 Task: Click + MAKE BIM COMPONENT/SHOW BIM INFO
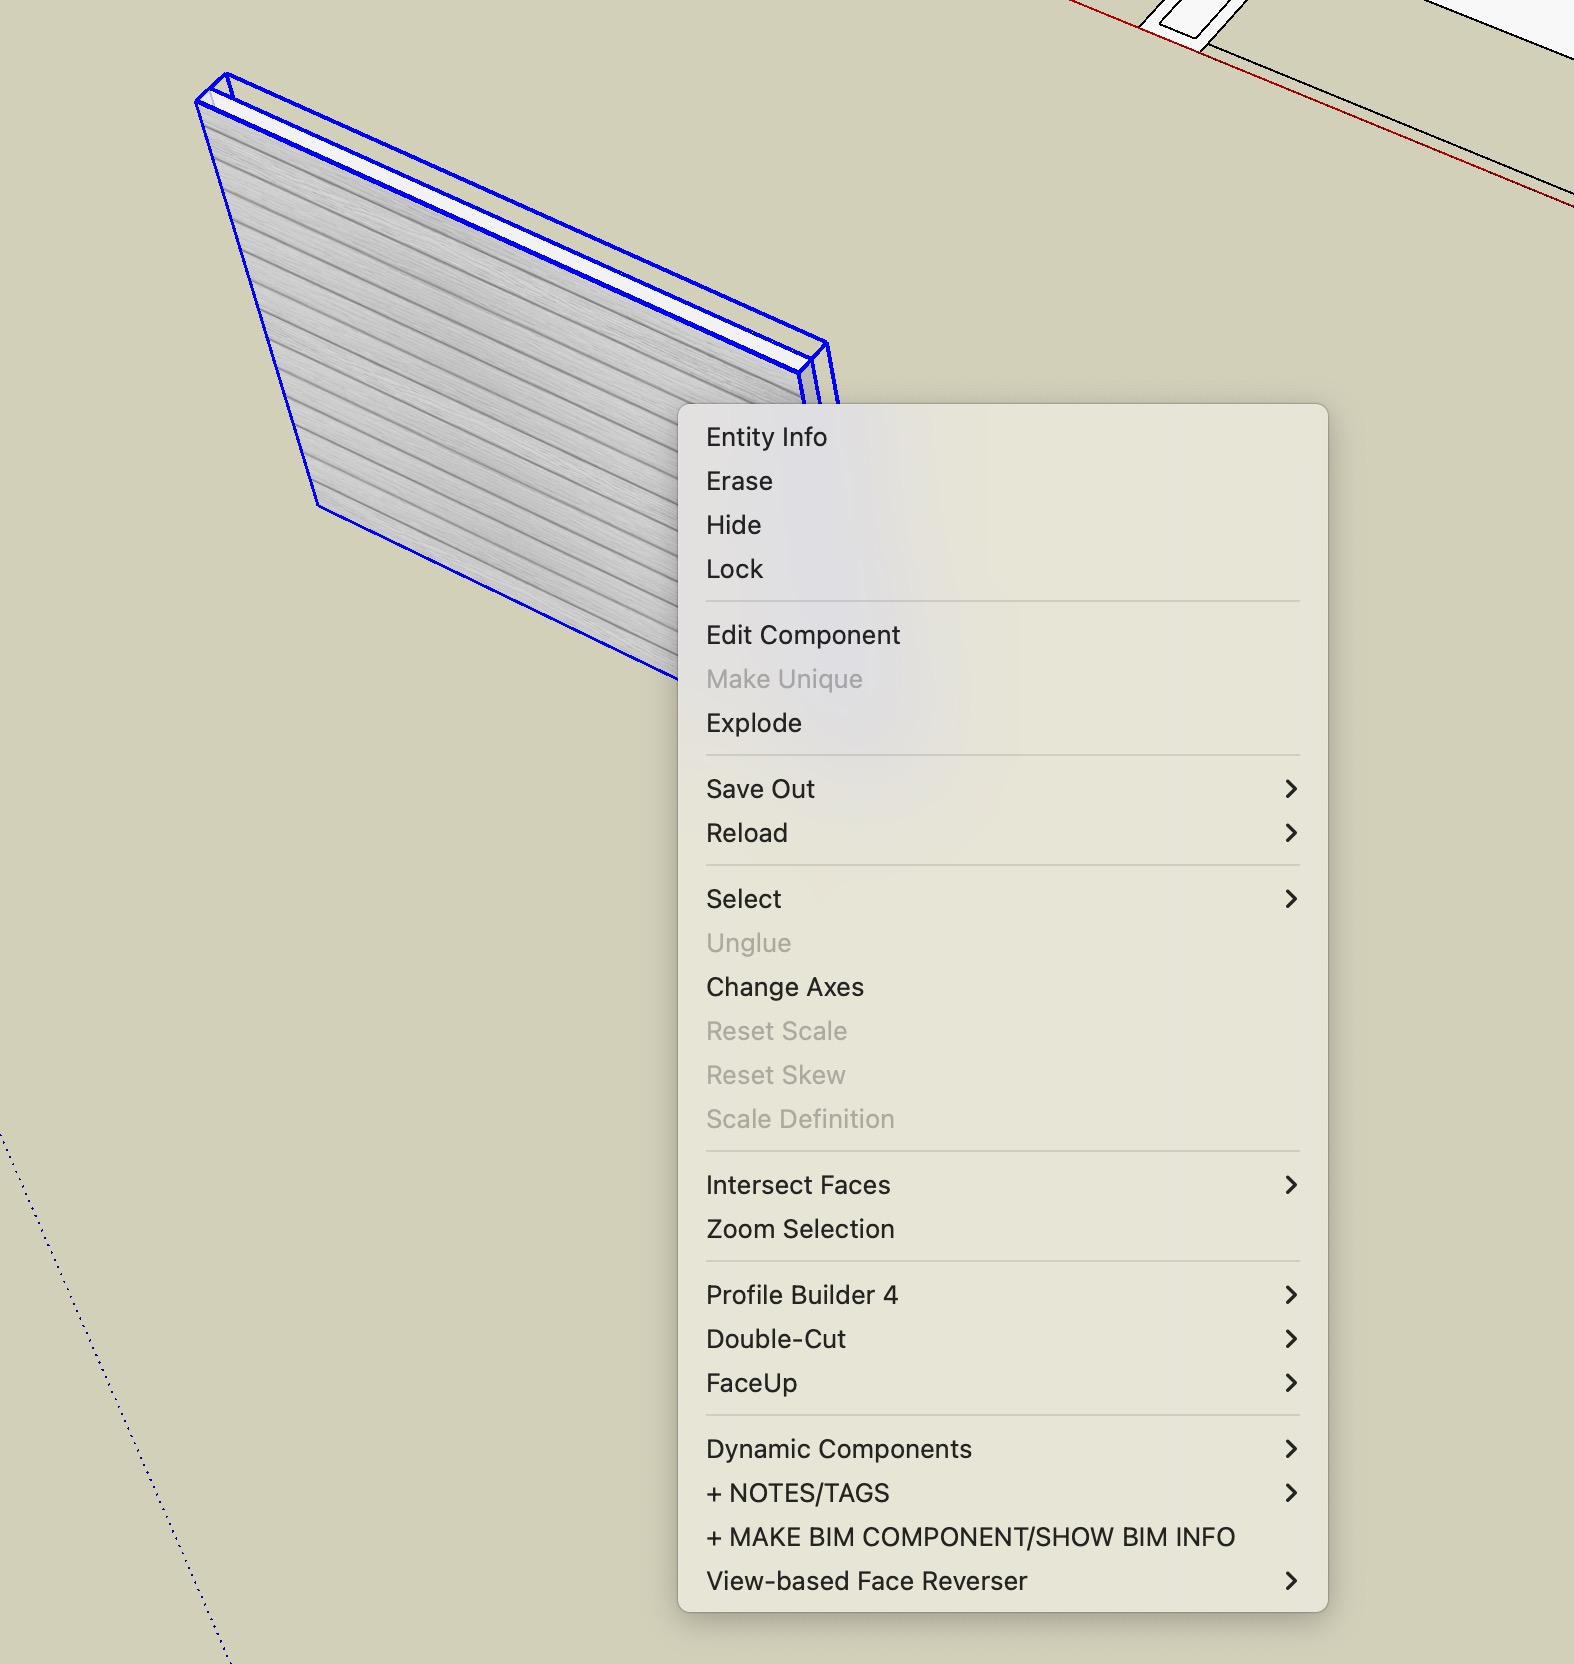[x=970, y=1537]
